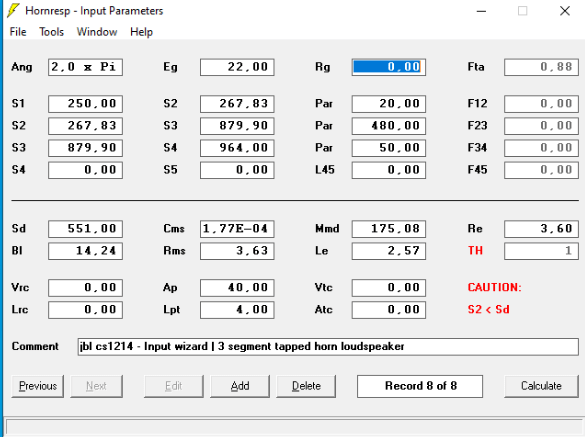Screen dimensions: 585x437
Task: Click the S2 field in the Par 480,00 row
Action: click(85, 126)
